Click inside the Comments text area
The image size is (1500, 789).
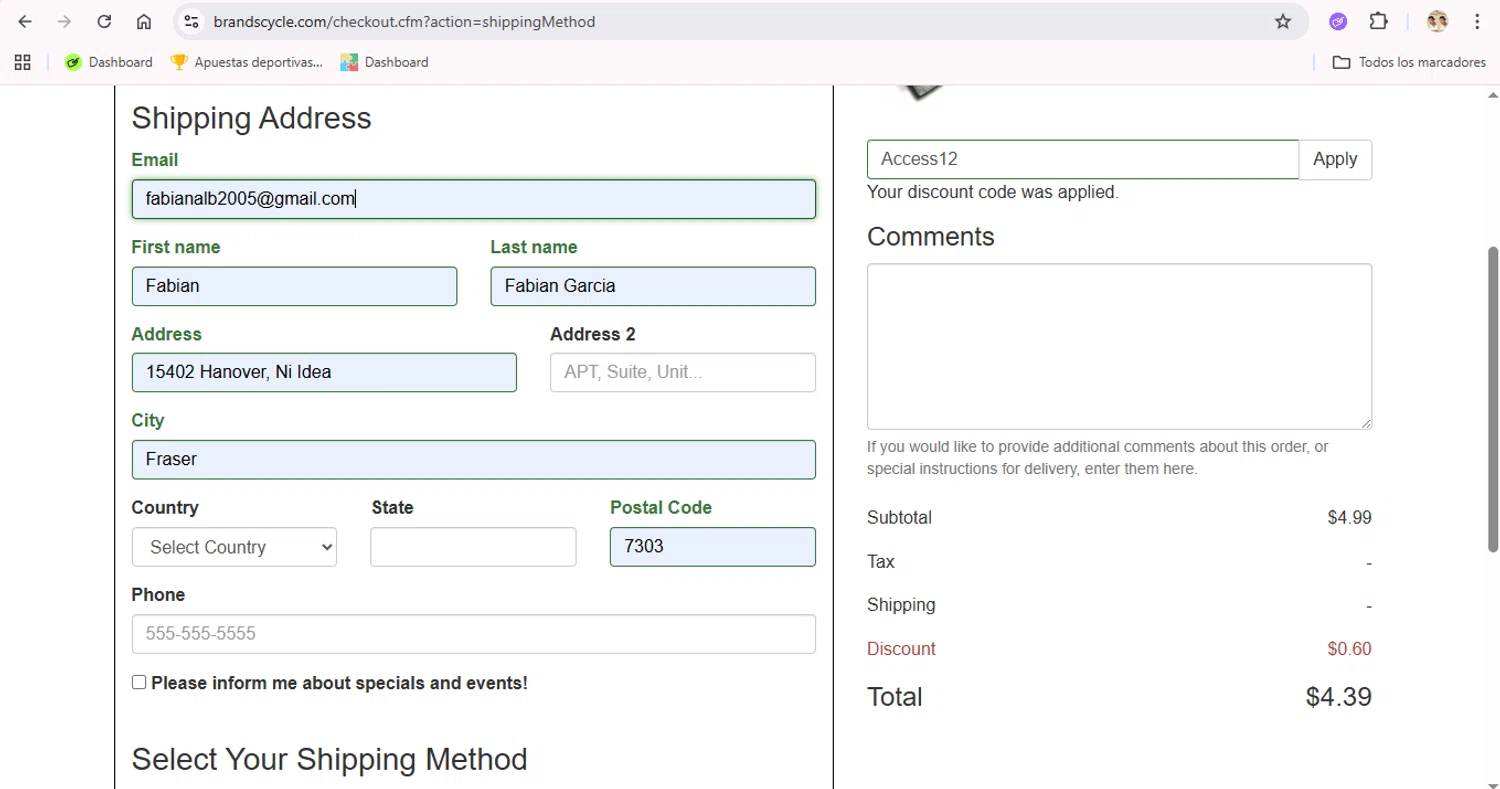(x=1118, y=346)
